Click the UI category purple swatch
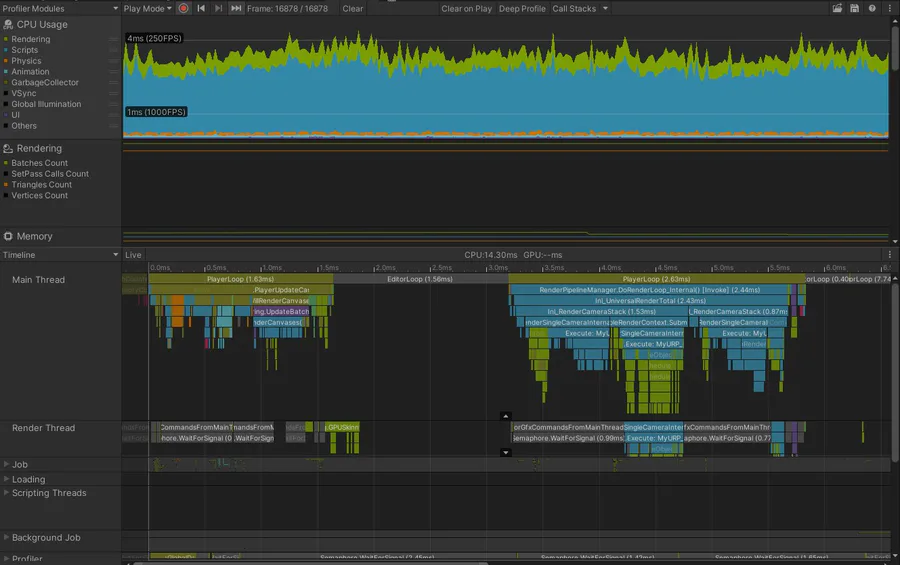The image size is (900, 565). tap(6, 115)
